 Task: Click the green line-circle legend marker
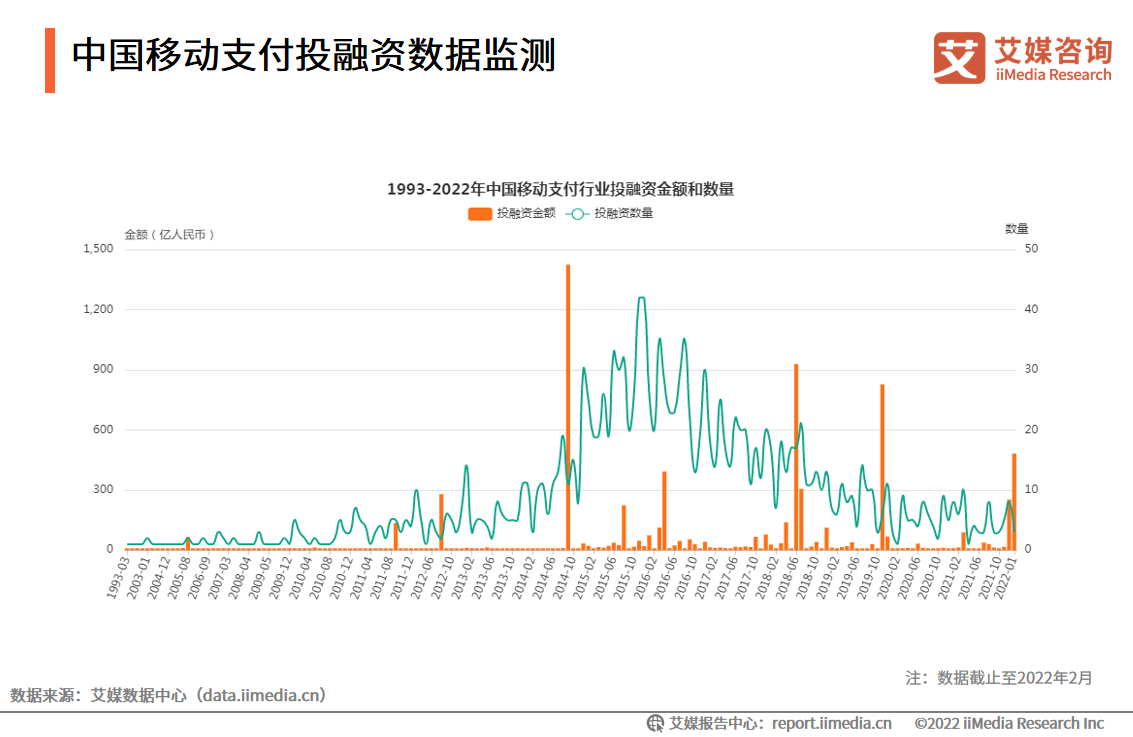point(577,214)
